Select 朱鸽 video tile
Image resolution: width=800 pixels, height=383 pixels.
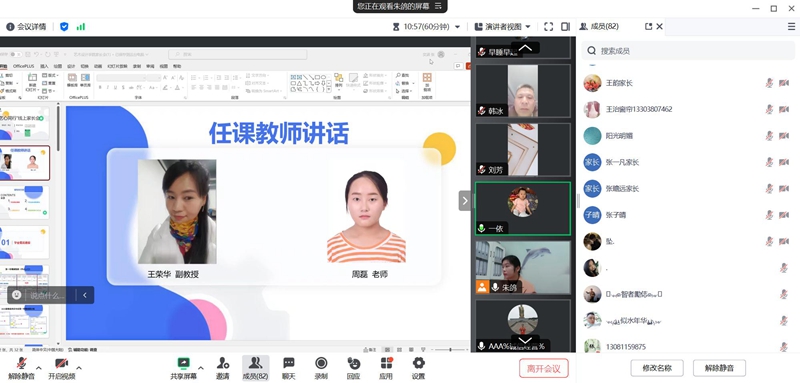pos(522,268)
